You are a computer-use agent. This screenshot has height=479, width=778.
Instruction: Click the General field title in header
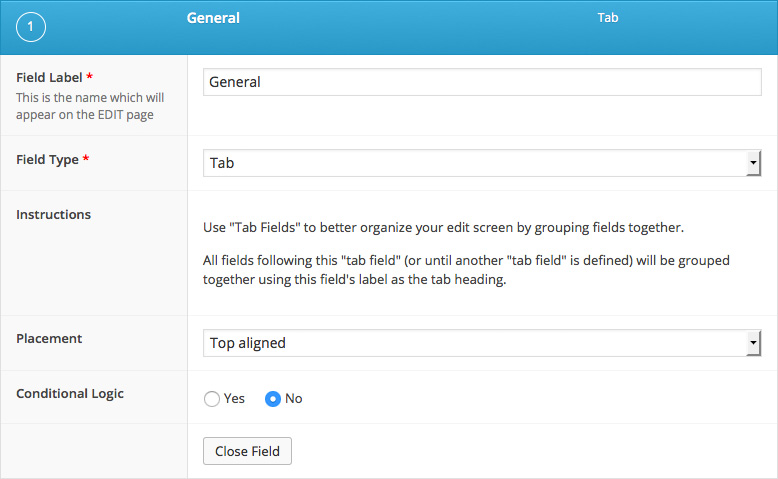[213, 18]
